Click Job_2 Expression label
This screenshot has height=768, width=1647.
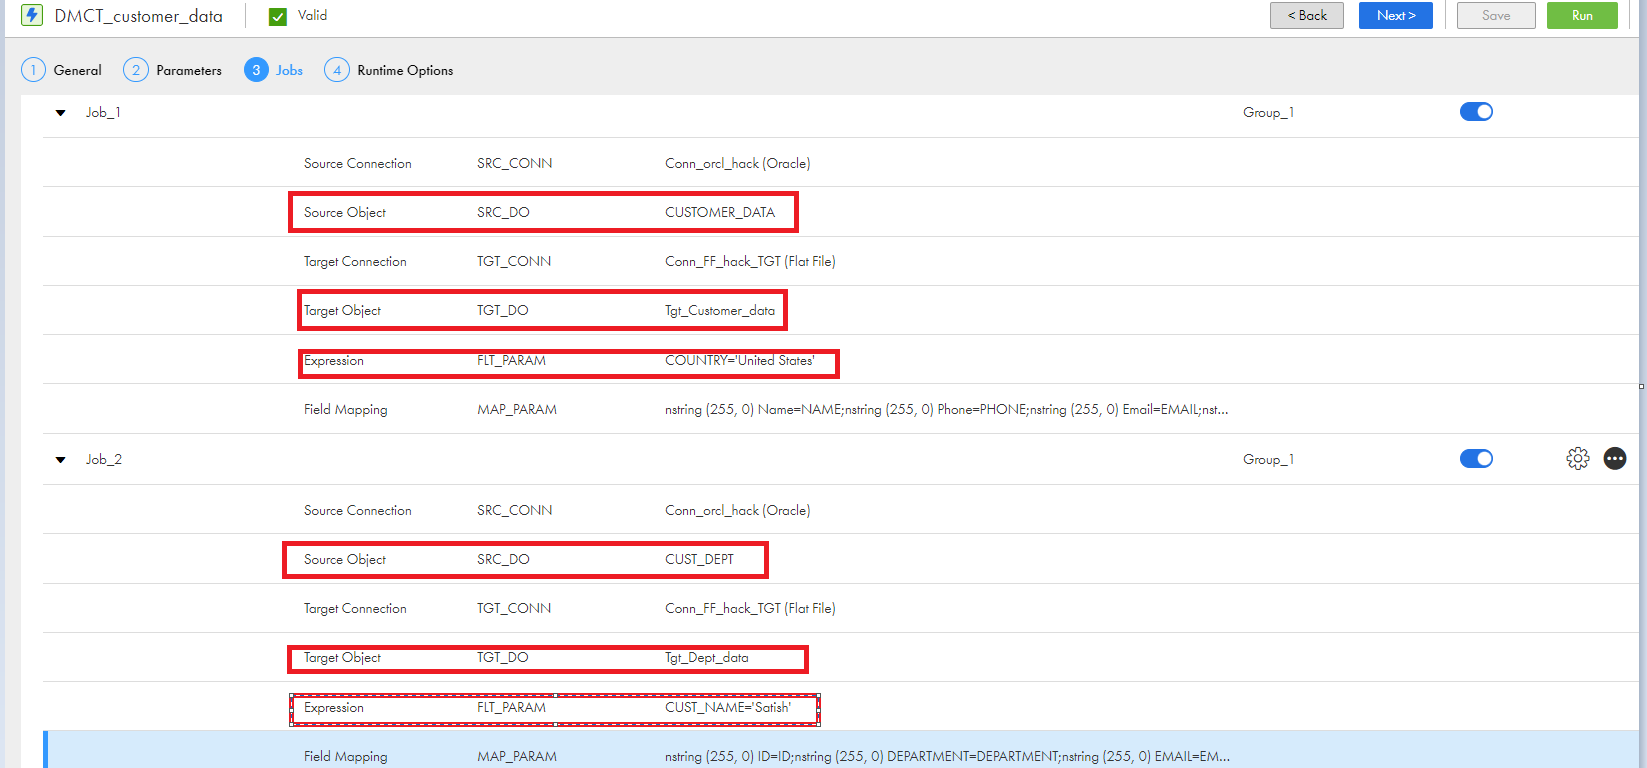click(x=334, y=707)
